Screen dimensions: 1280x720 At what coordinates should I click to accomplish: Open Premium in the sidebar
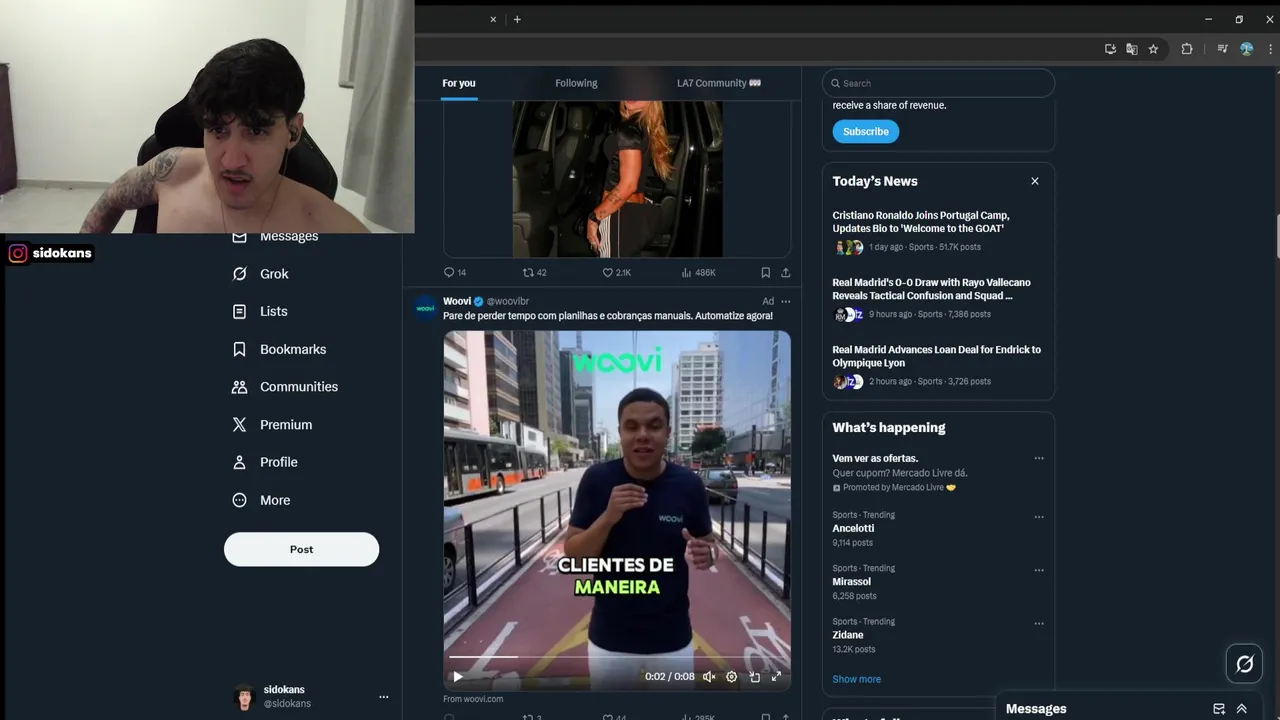tap(272, 425)
